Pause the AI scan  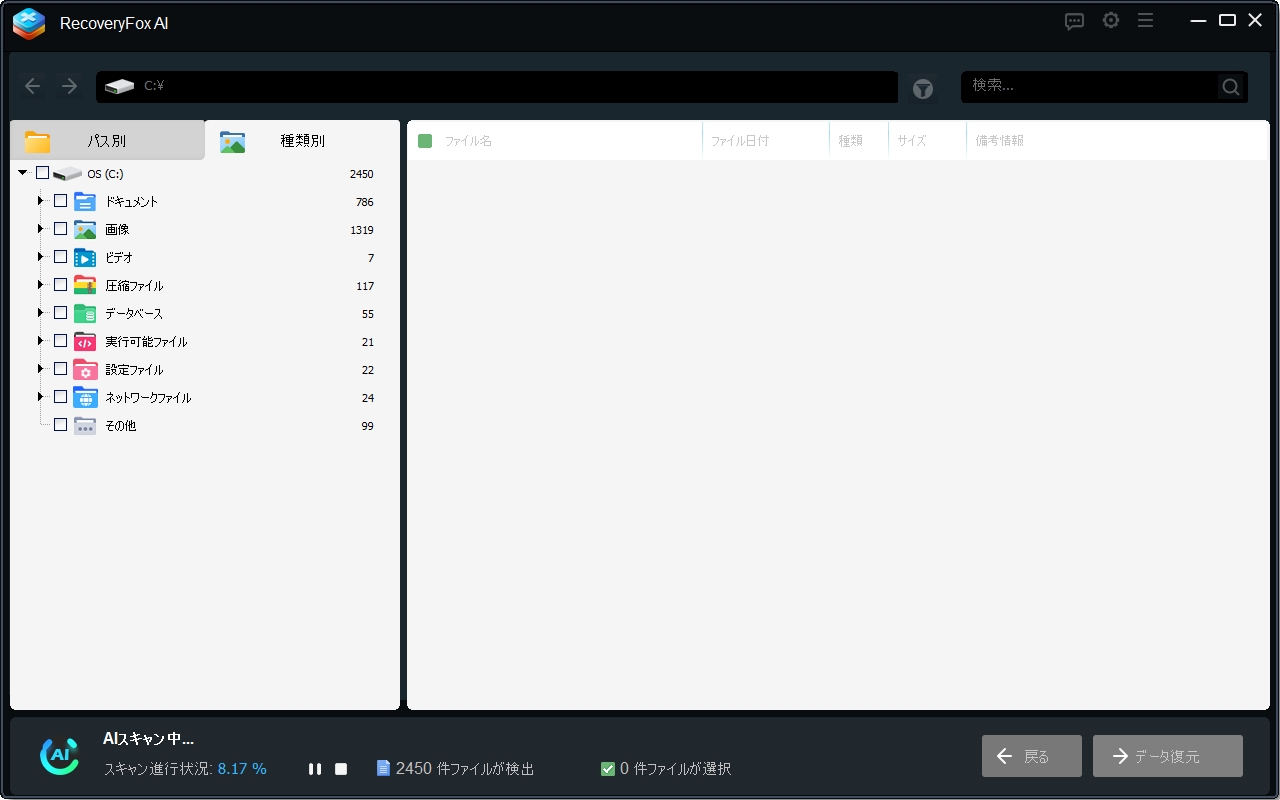click(315, 769)
